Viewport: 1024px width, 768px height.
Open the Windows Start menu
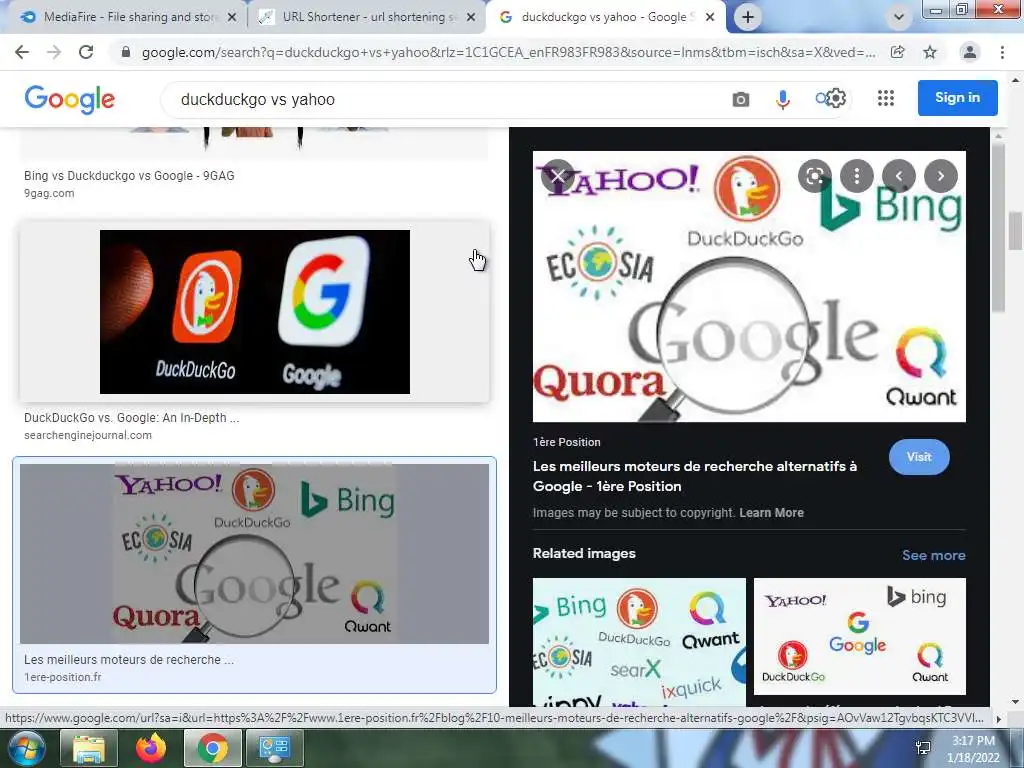(x=25, y=748)
